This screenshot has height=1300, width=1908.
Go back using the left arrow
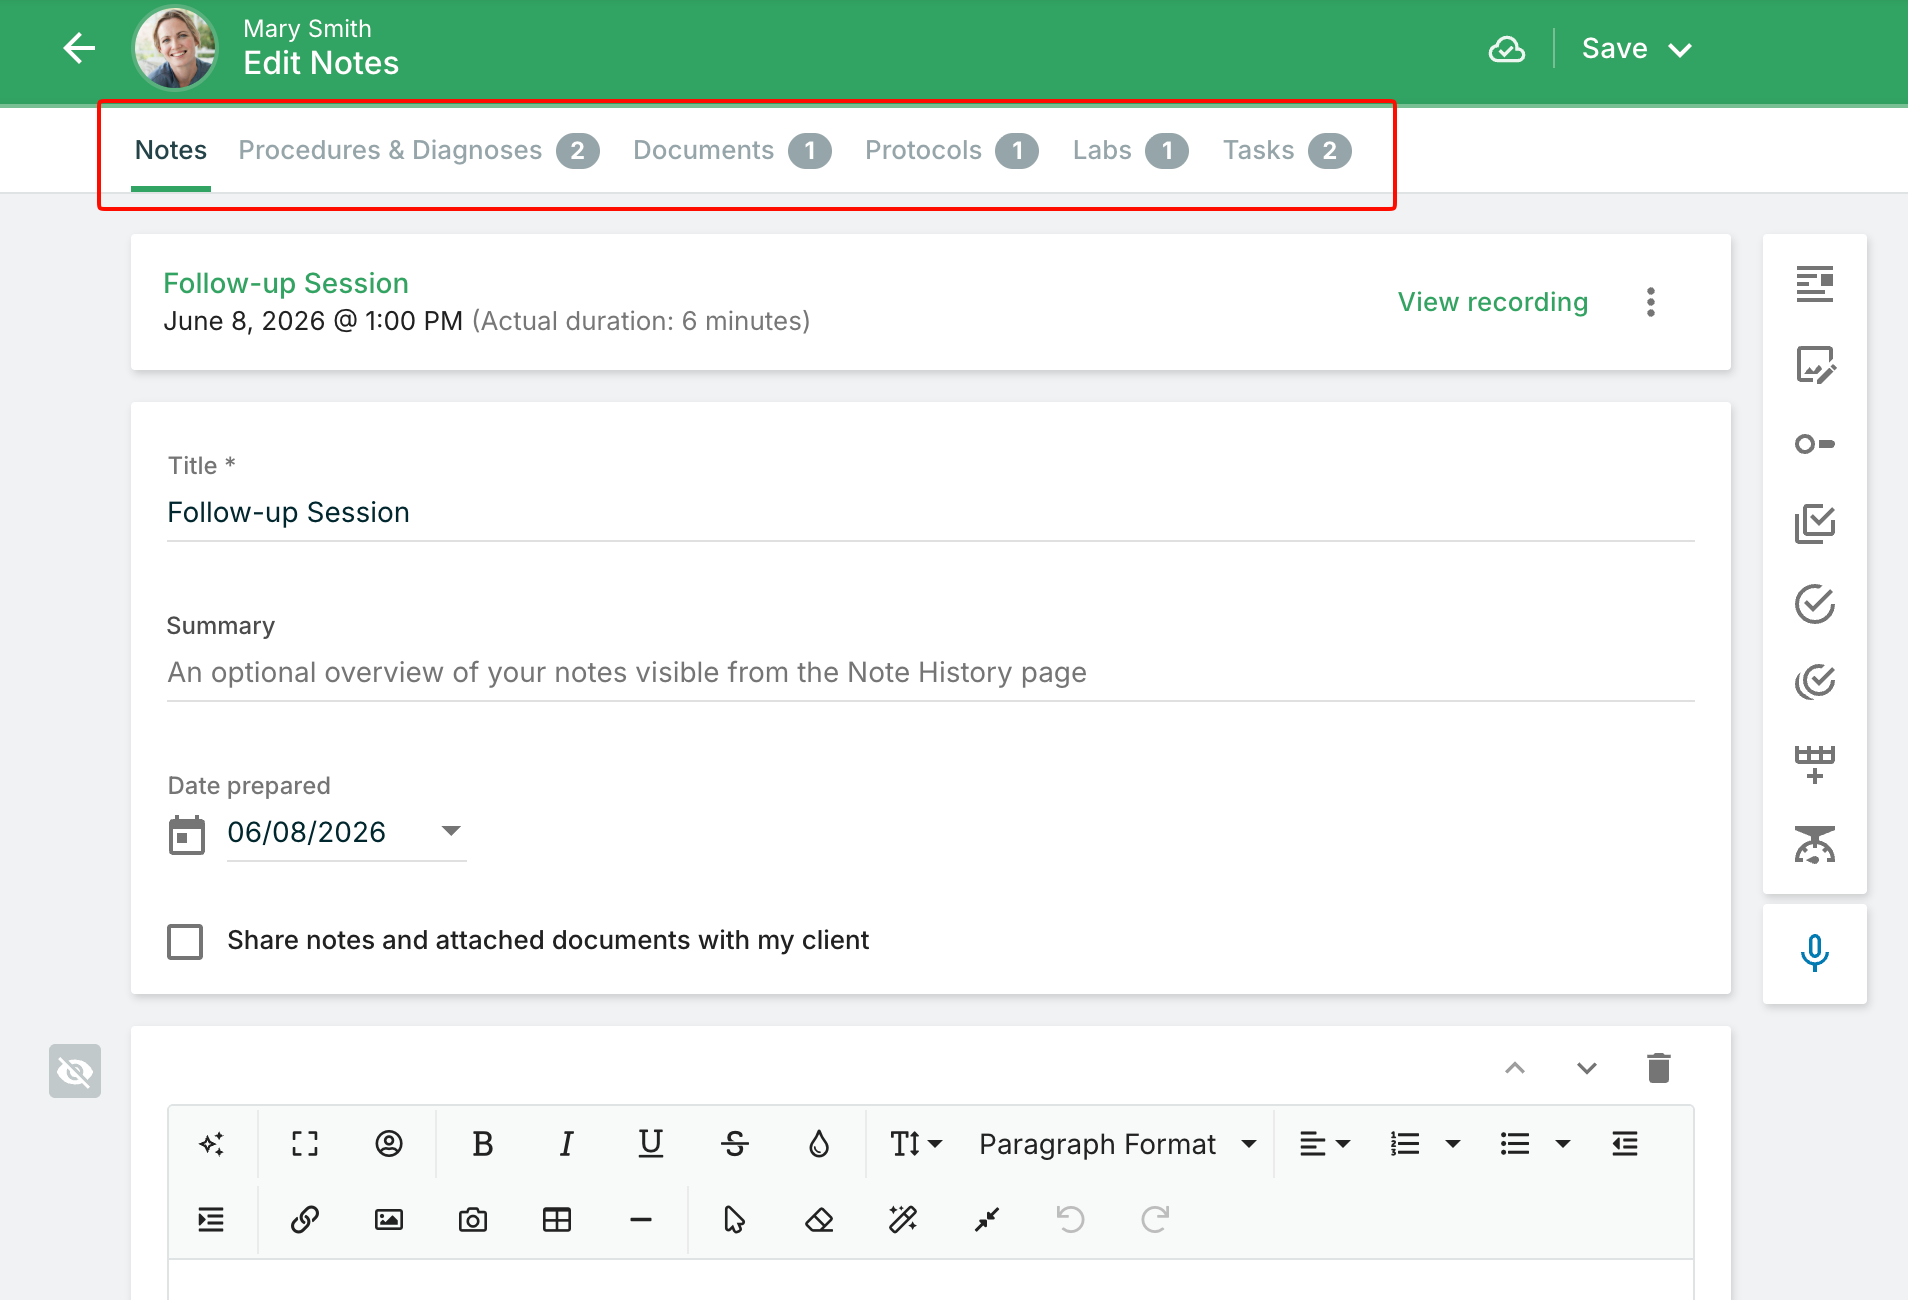79,48
